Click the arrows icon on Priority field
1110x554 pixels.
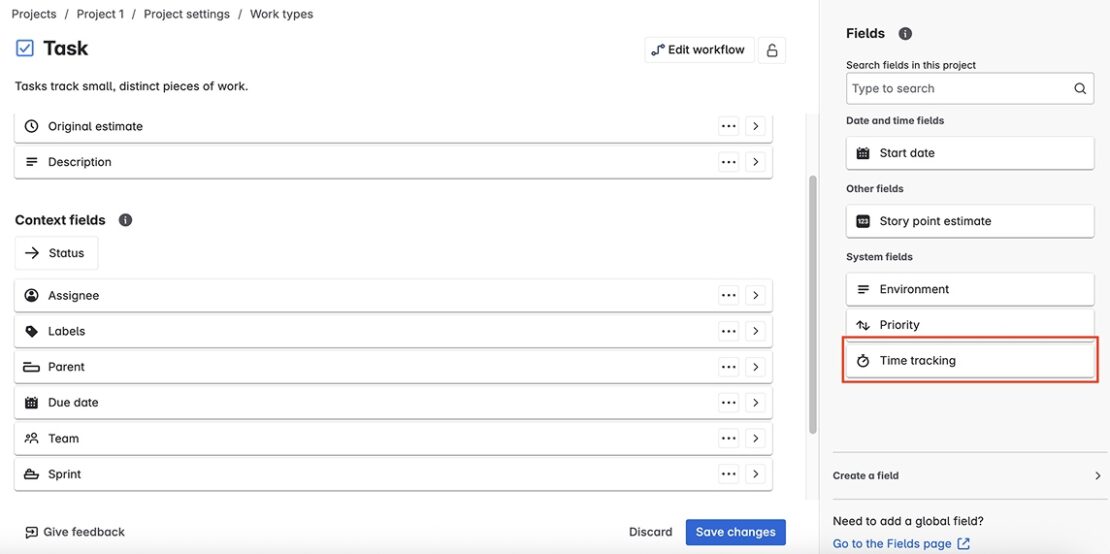coord(863,325)
